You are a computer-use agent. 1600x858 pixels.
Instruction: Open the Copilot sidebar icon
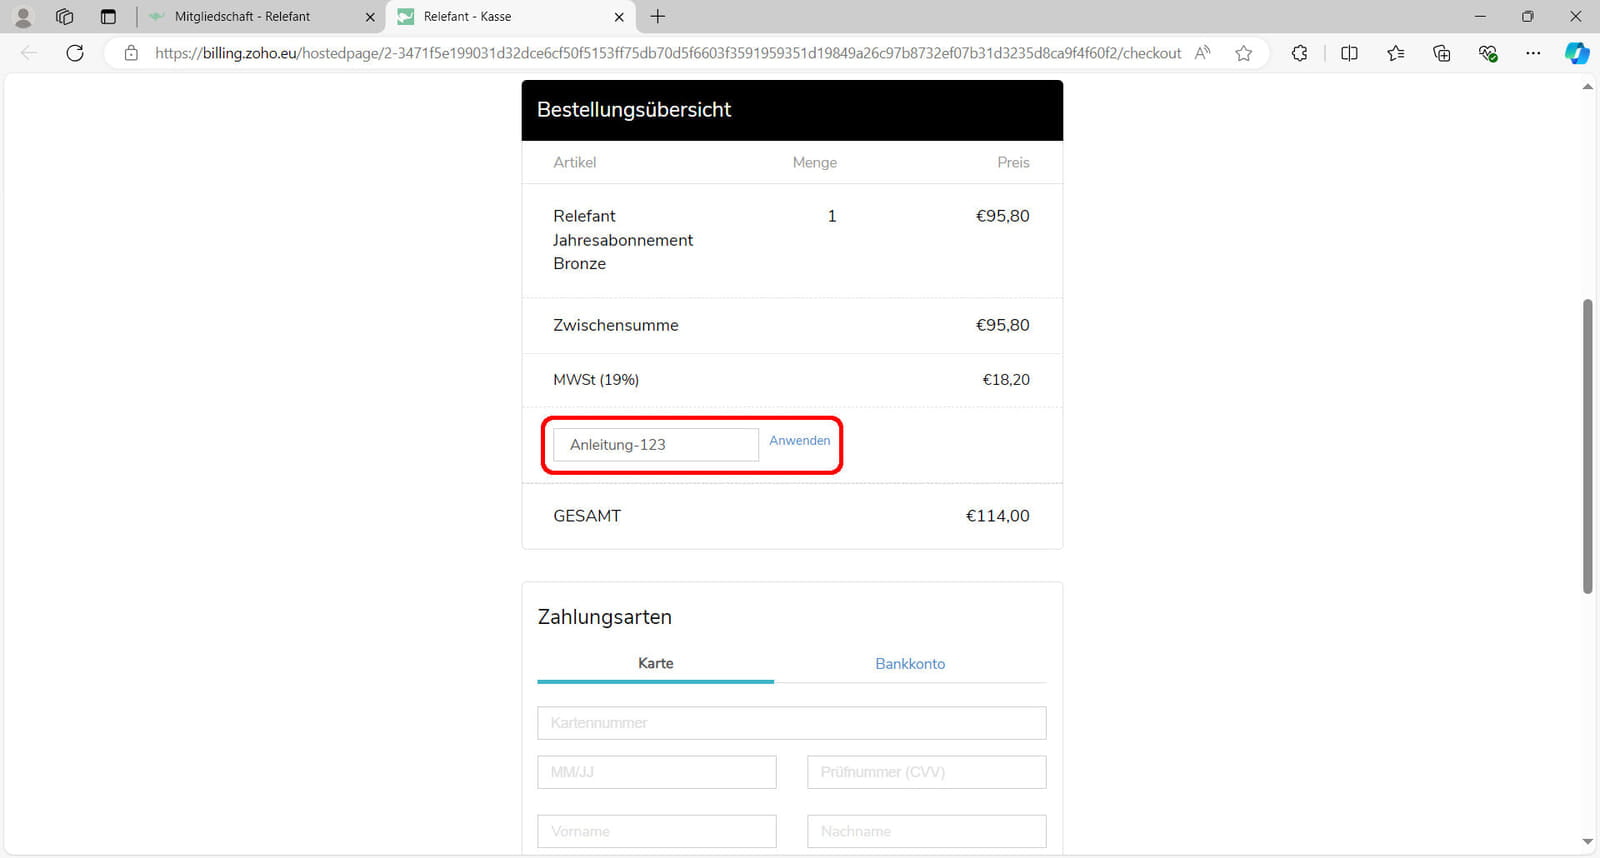1577,53
